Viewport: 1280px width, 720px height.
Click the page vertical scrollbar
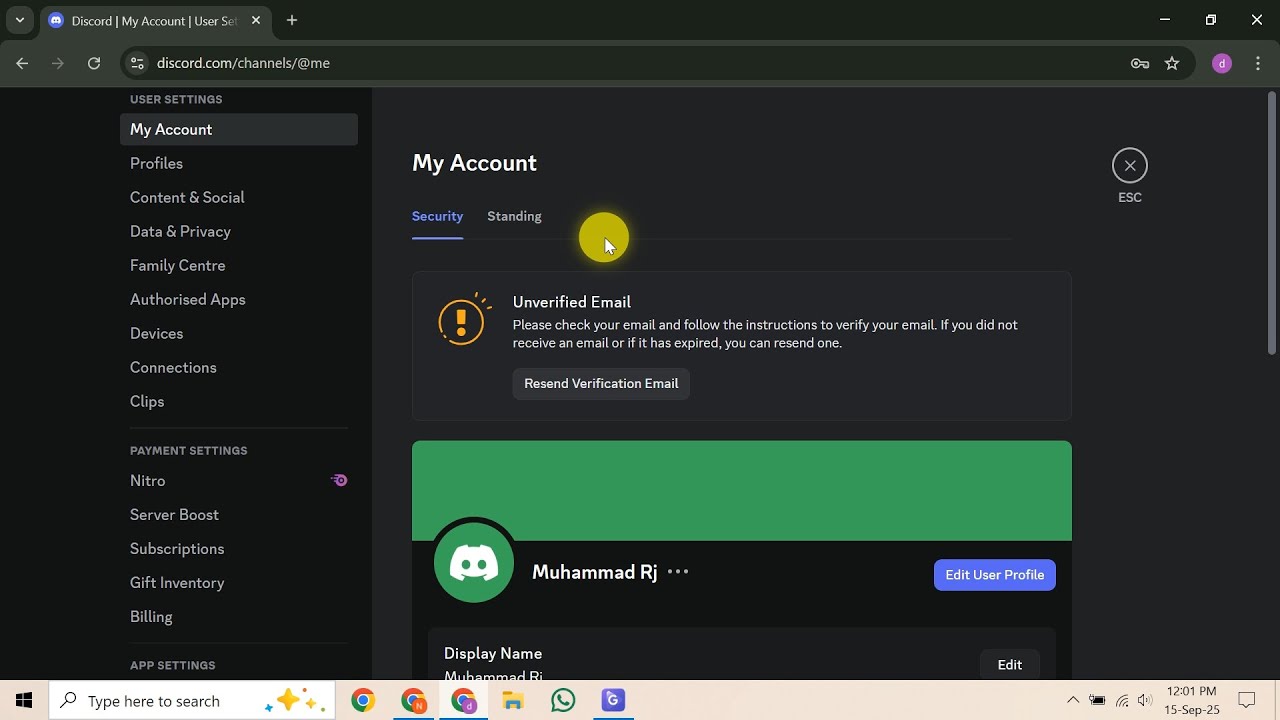[1272, 222]
